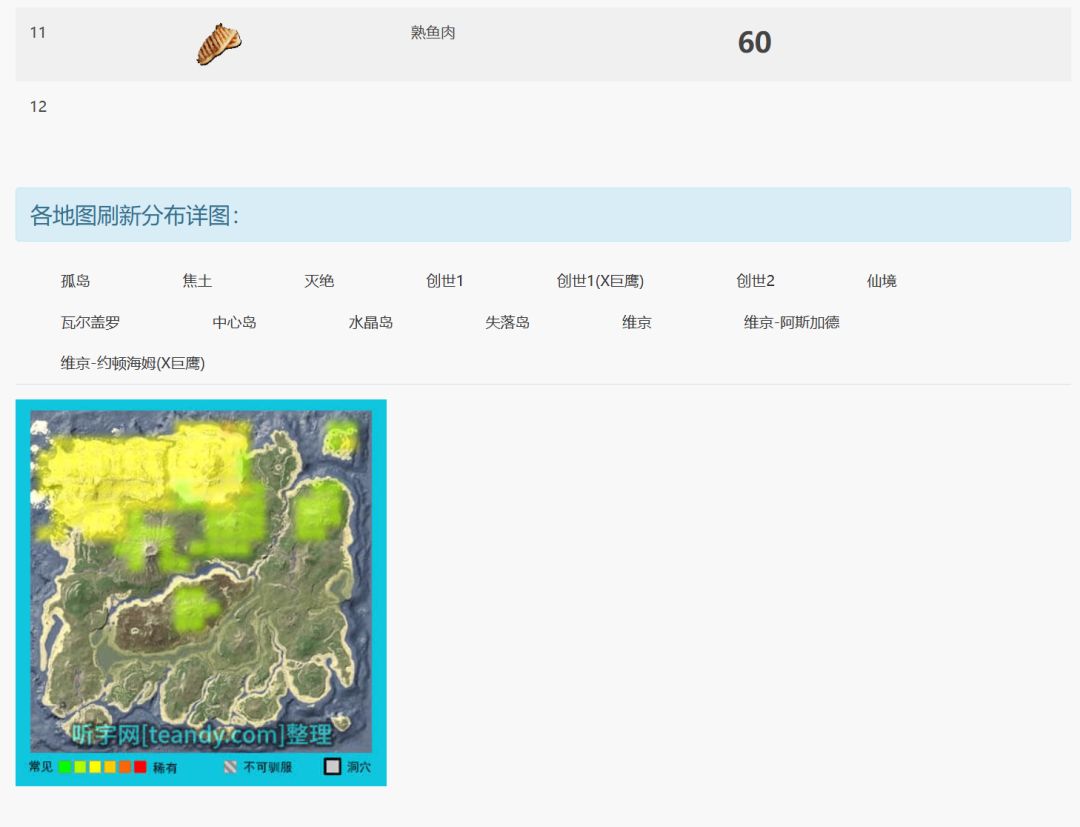The image size is (1080, 827).
Task: Click row number 11
Action: (38, 32)
